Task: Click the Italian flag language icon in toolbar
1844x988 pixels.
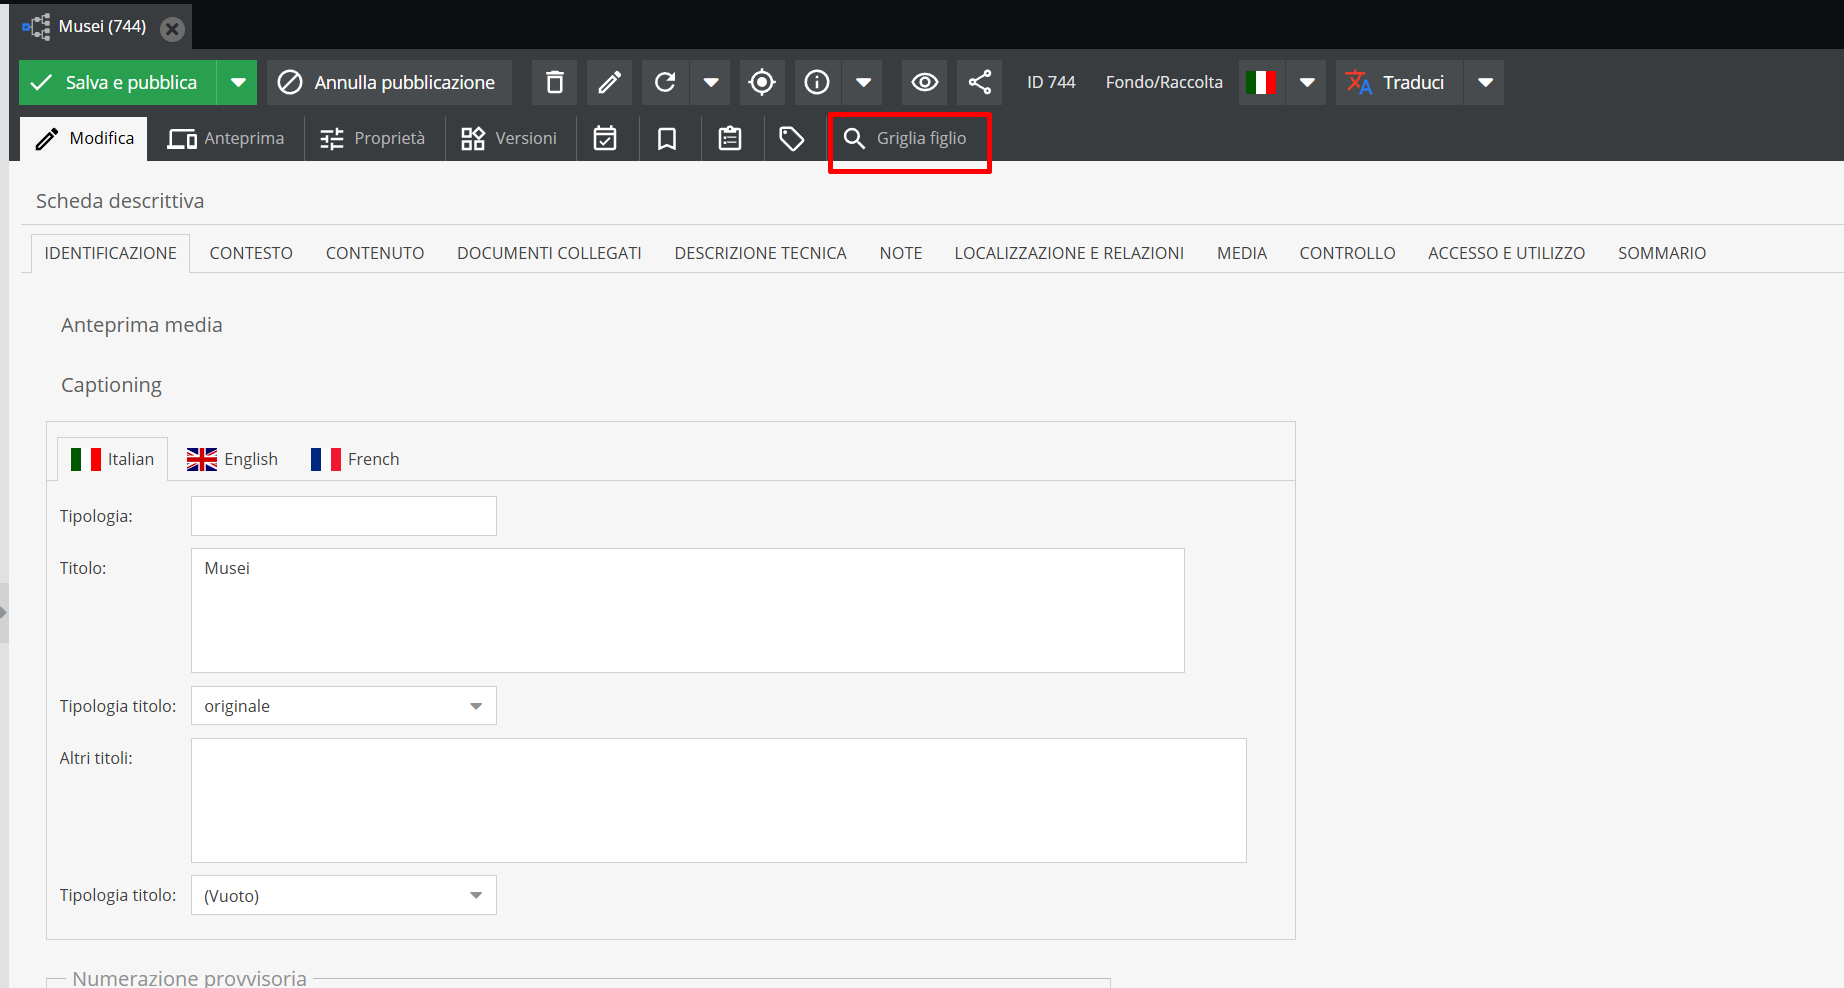Action: click(1262, 82)
